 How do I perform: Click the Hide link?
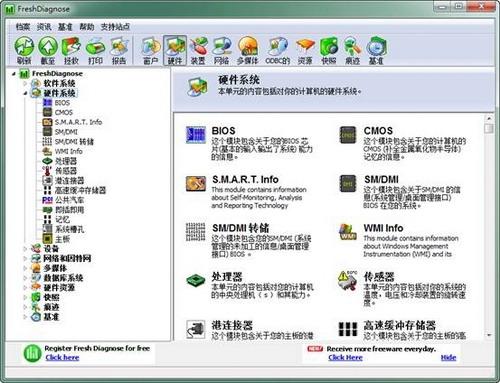[448, 357]
